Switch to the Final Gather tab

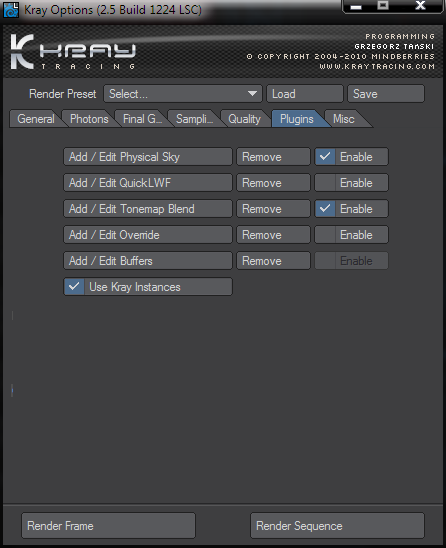(x=142, y=119)
